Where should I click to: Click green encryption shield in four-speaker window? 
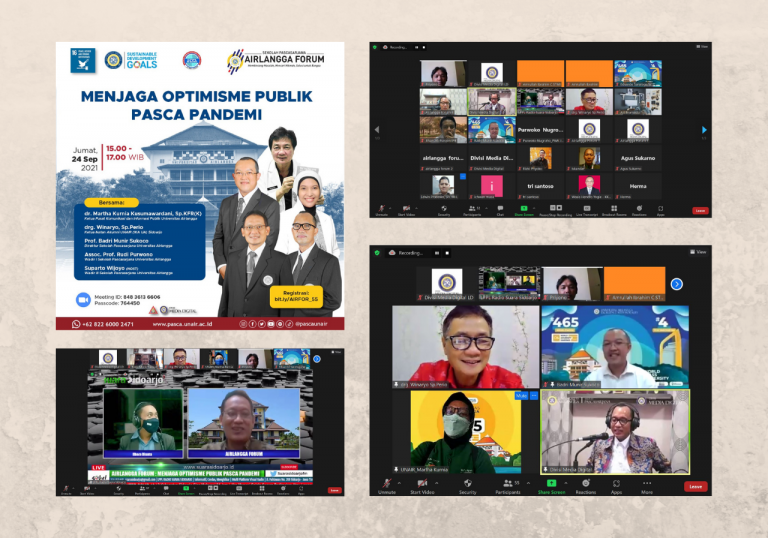click(377, 253)
